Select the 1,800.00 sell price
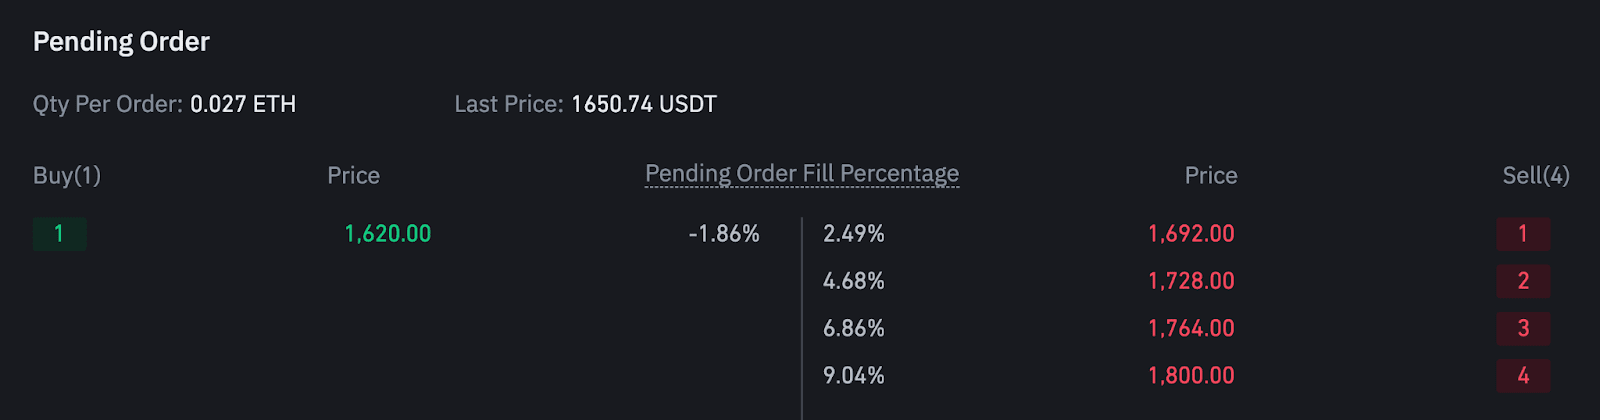 point(1191,376)
